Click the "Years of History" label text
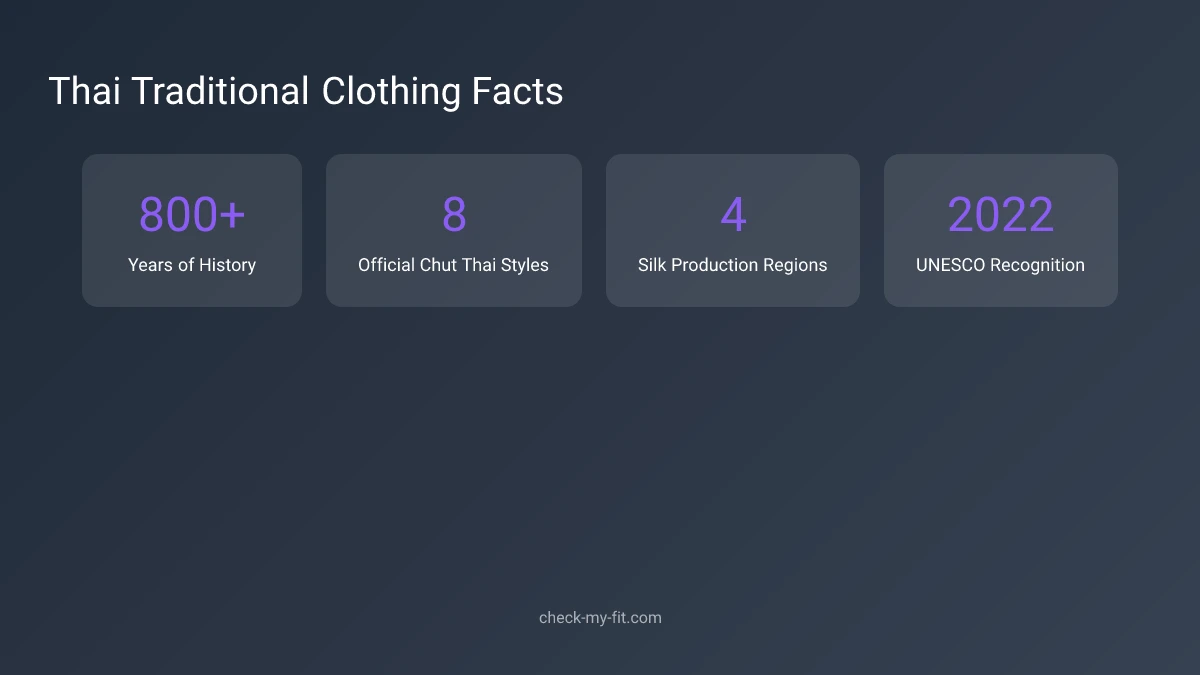Screen dimensions: 1200x675 click(x=192, y=265)
